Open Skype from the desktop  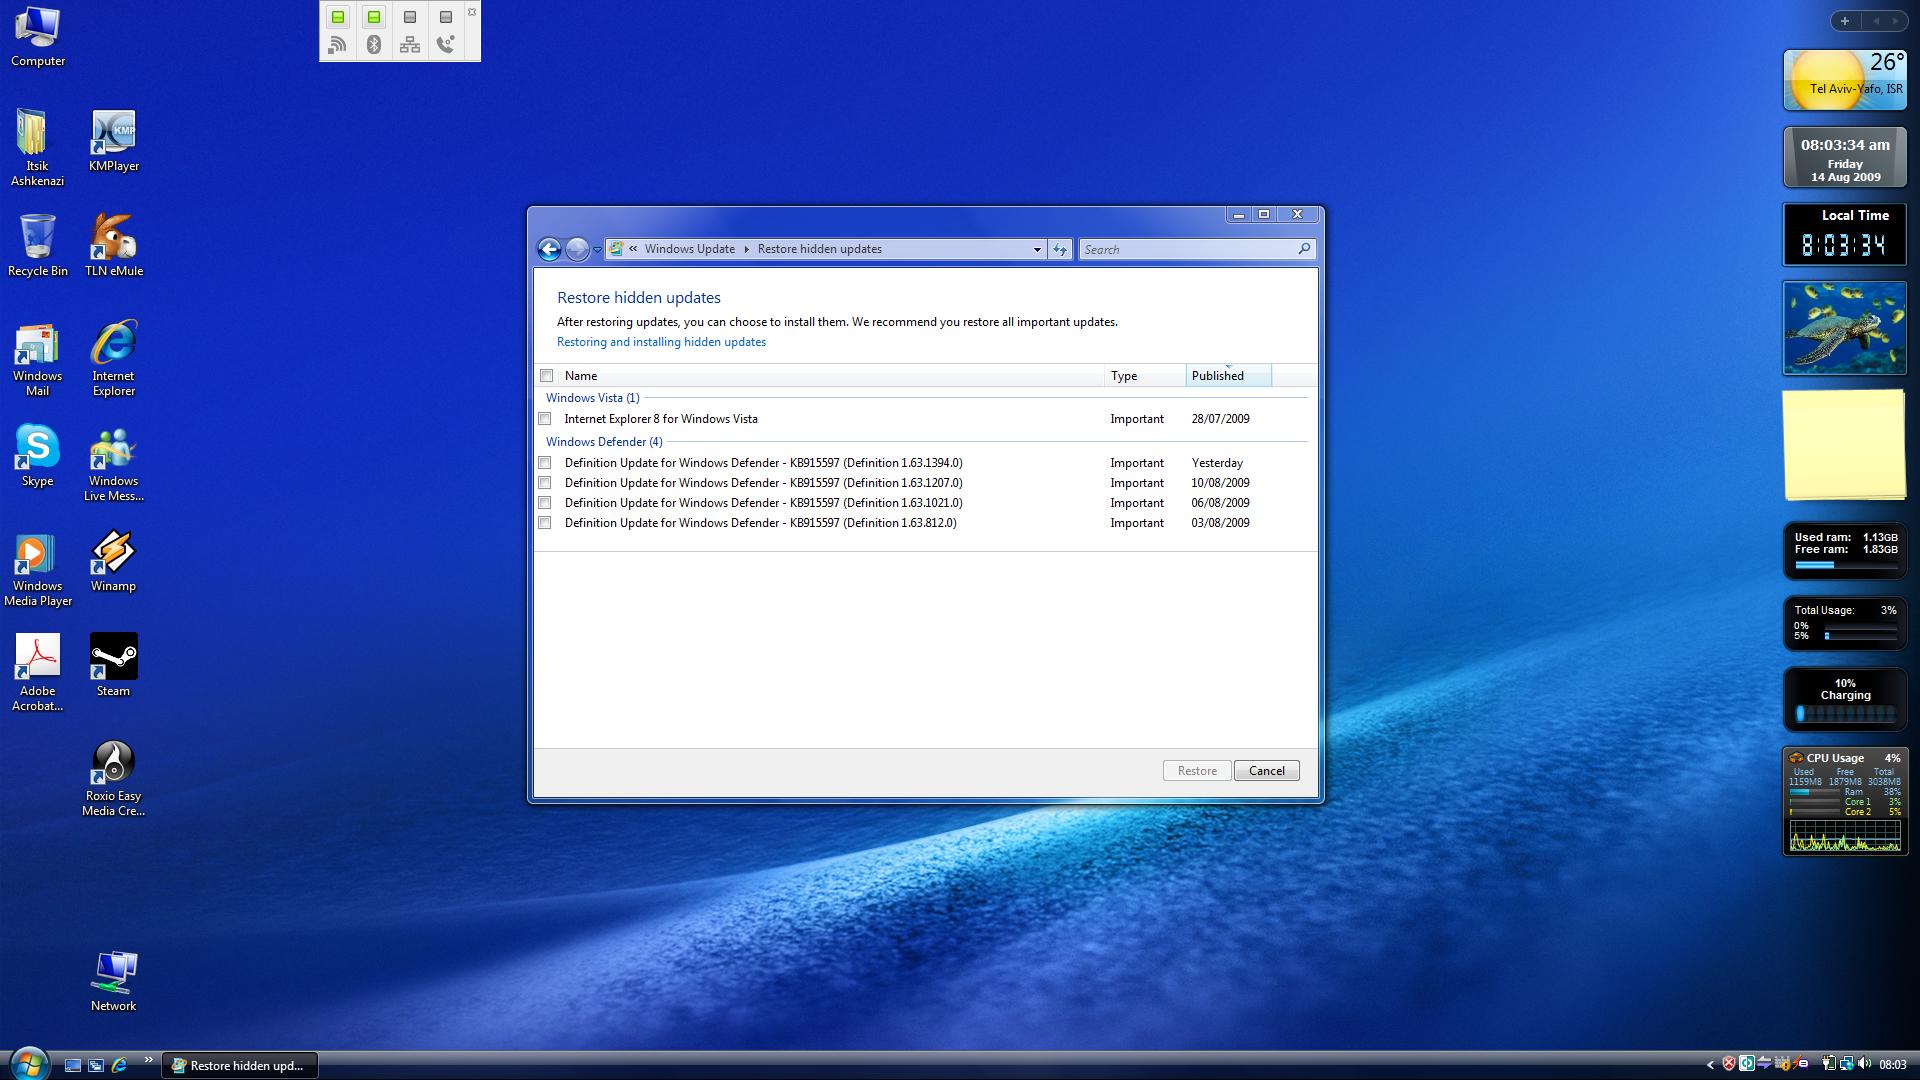click(x=38, y=456)
